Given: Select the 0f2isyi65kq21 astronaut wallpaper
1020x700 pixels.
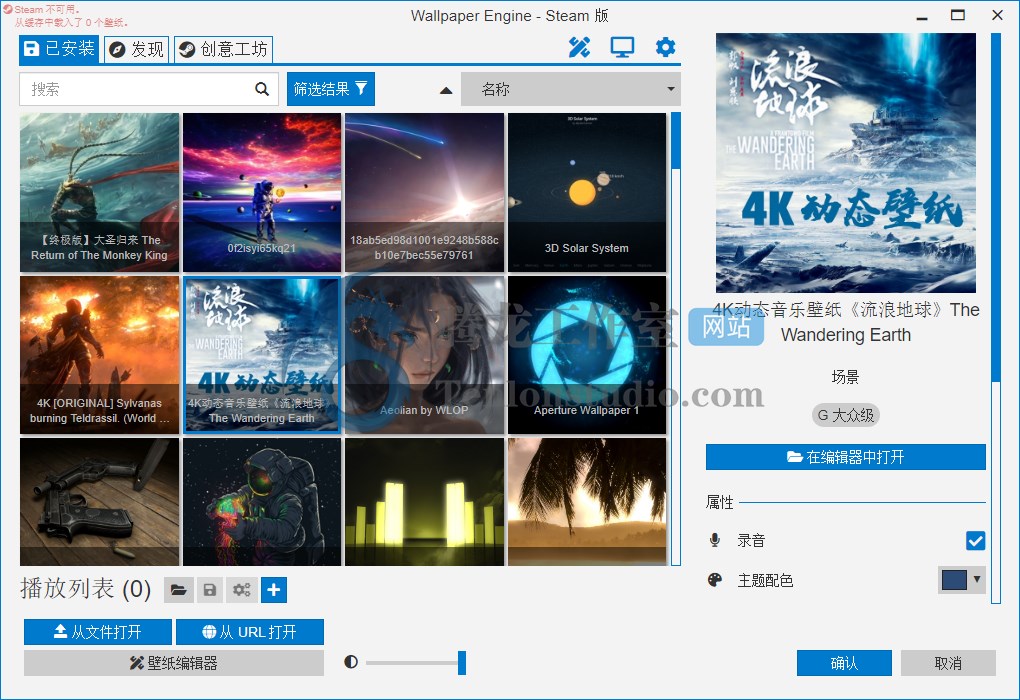Looking at the screenshot, I should click(x=262, y=192).
